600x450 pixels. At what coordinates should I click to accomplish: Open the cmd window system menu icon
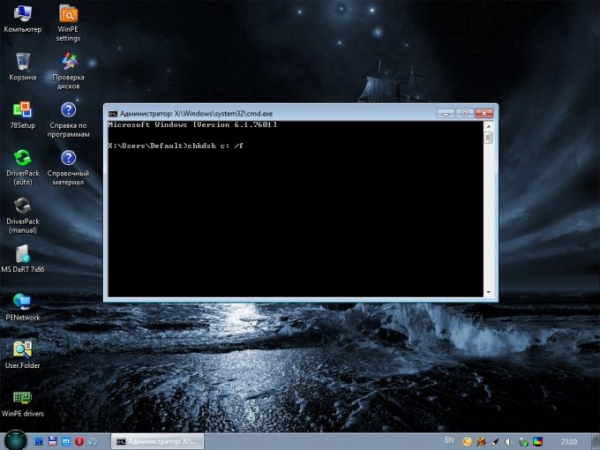tap(113, 112)
